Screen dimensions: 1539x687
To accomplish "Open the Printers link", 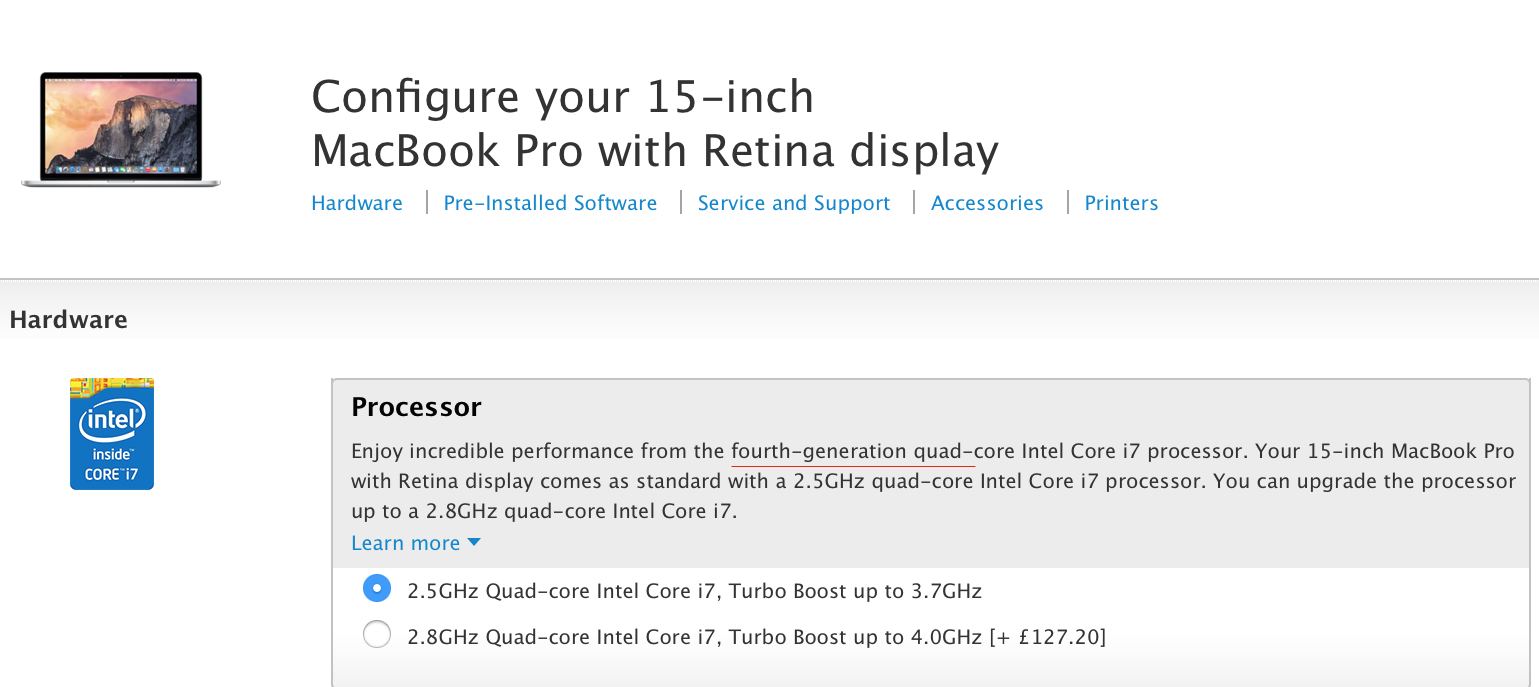I will tap(1121, 203).
